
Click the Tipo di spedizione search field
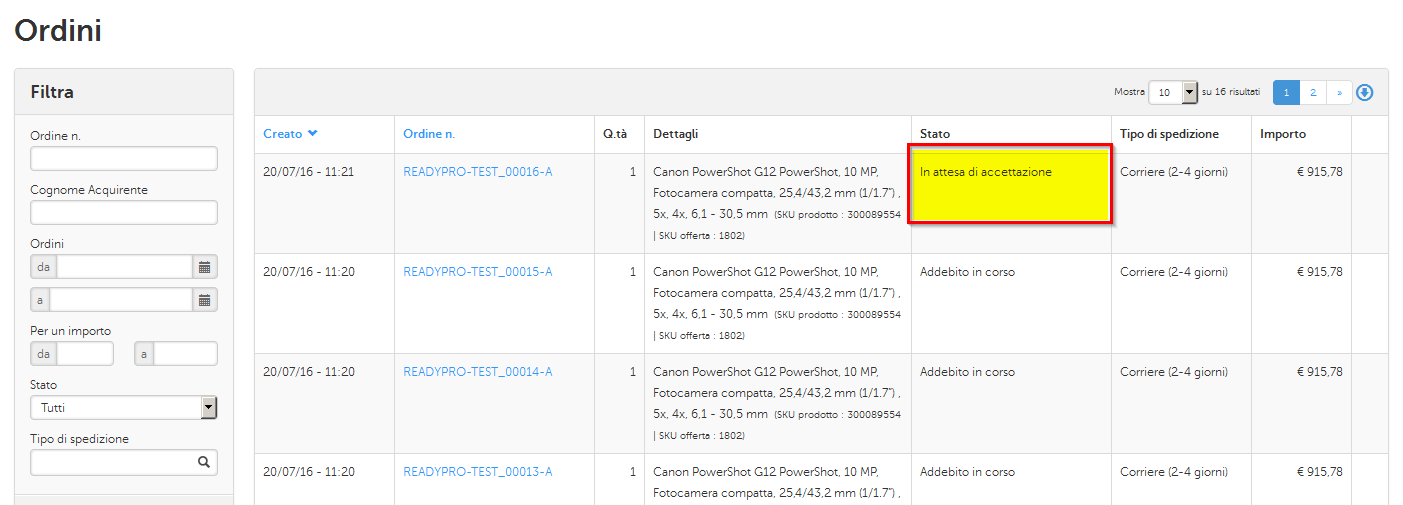click(124, 462)
